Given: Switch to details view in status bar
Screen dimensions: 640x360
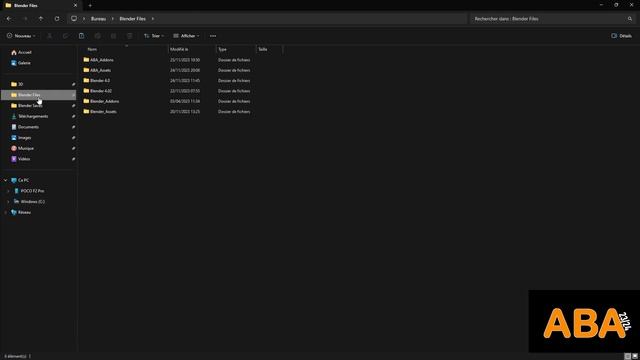Looking at the screenshot, I should pyautogui.click(x=627, y=356).
